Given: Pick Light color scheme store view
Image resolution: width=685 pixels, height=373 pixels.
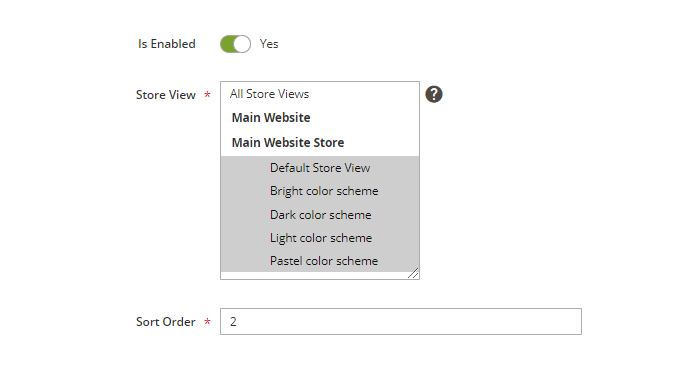Looking at the screenshot, I should [320, 238].
